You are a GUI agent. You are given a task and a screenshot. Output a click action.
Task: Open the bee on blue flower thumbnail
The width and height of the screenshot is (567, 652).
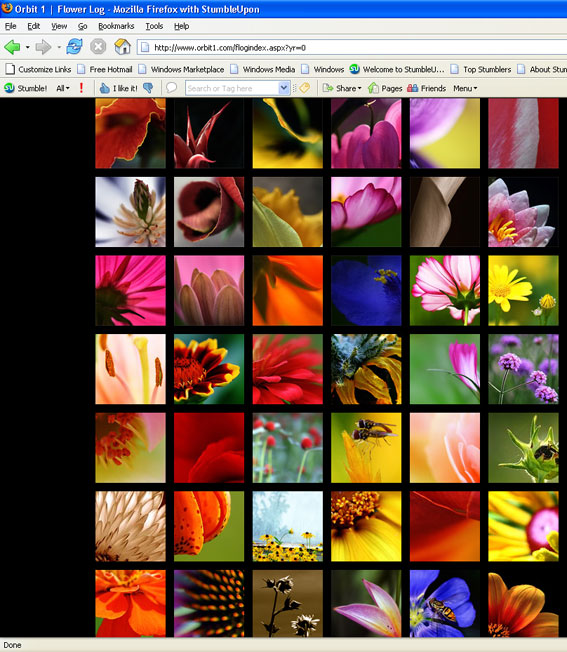(444, 603)
